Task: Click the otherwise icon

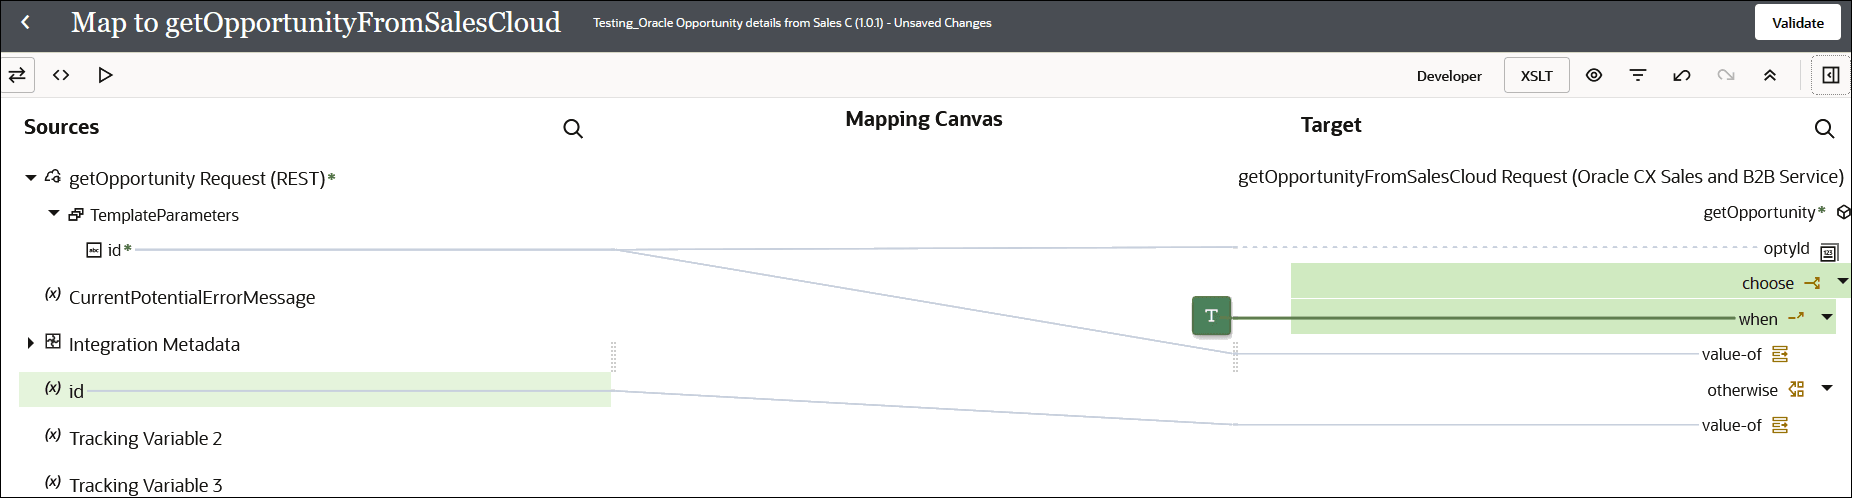Action: point(1796,389)
